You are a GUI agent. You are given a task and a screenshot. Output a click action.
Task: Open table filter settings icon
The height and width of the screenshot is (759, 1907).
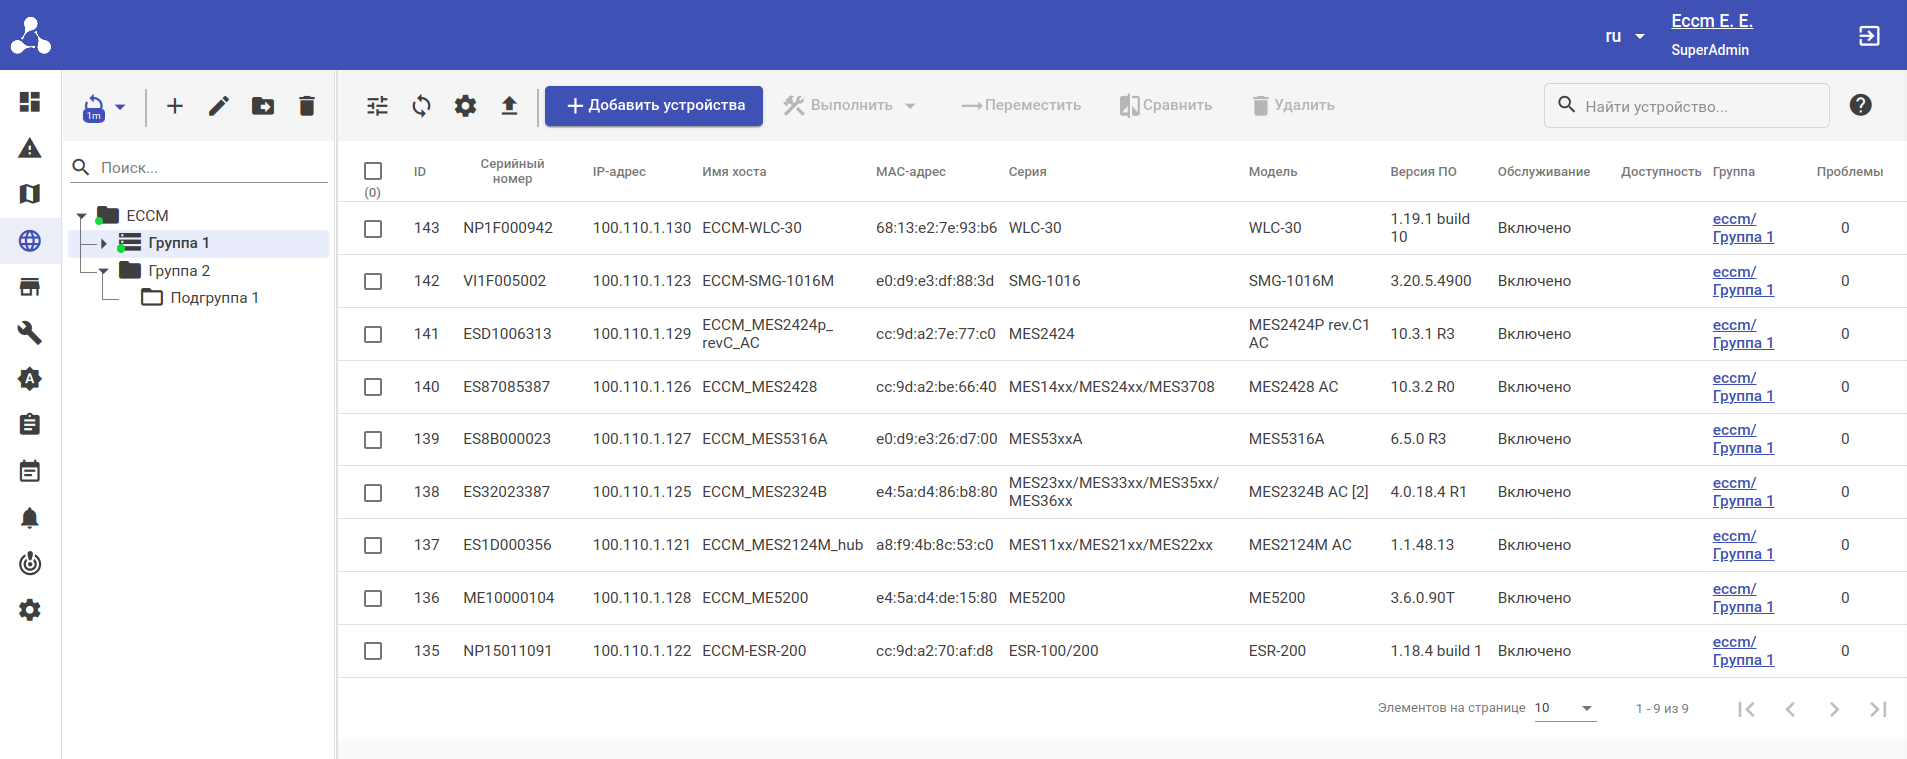pyautogui.click(x=377, y=106)
